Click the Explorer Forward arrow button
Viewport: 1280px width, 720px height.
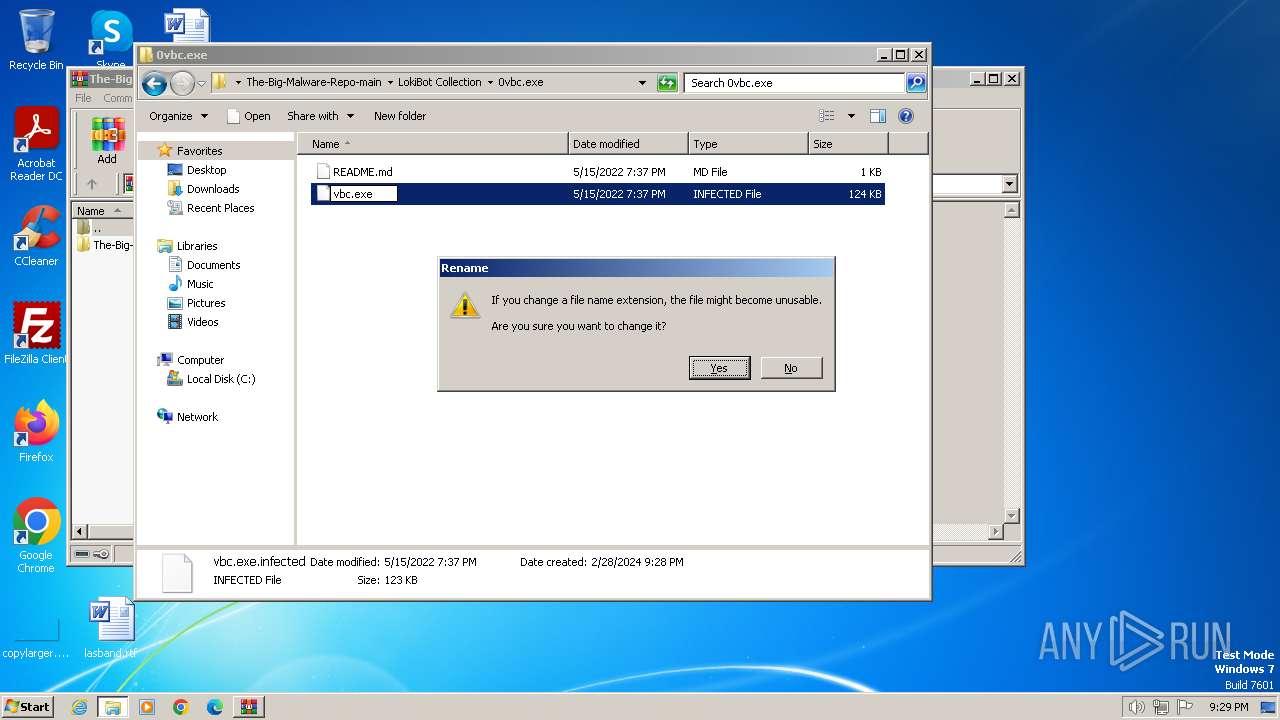click(x=182, y=83)
